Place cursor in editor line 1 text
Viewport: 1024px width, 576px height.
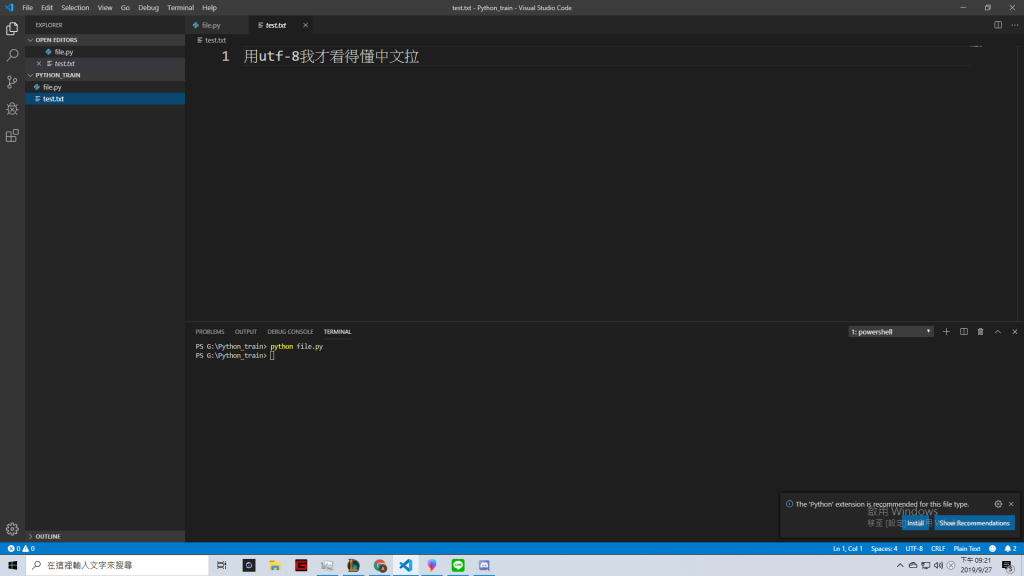pyautogui.click(x=331, y=57)
